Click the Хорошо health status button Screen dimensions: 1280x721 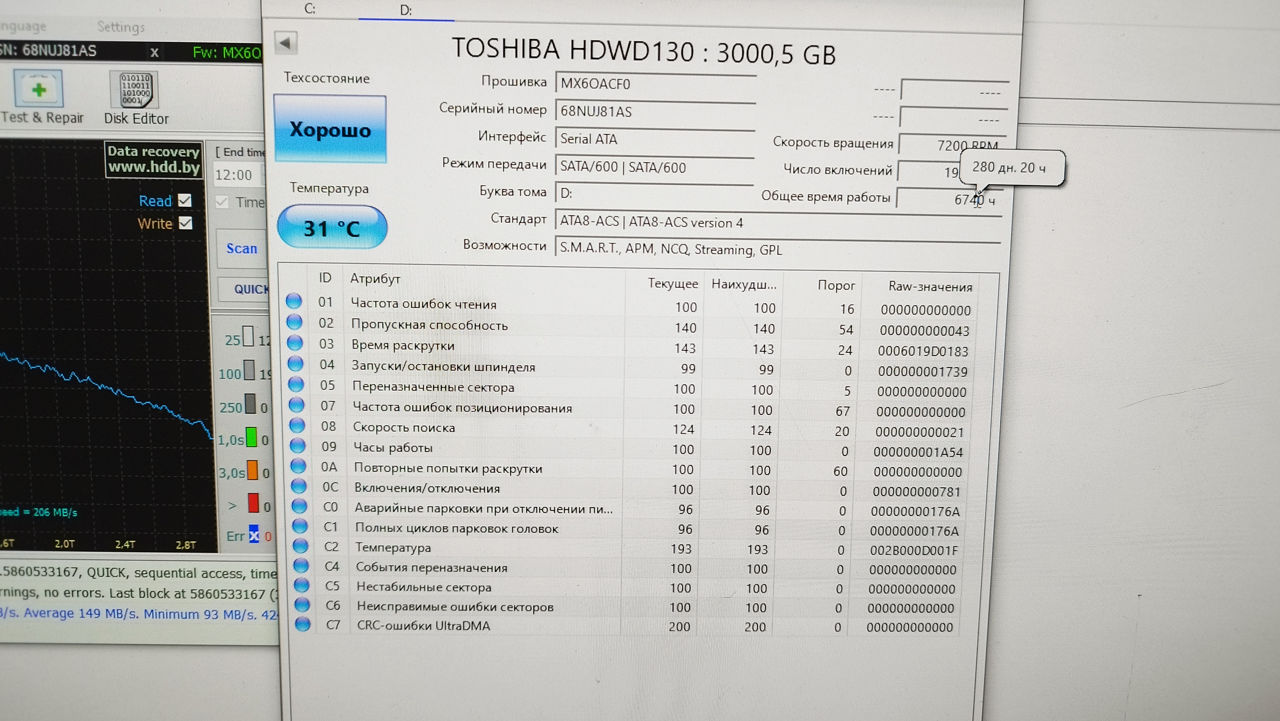tap(330, 129)
